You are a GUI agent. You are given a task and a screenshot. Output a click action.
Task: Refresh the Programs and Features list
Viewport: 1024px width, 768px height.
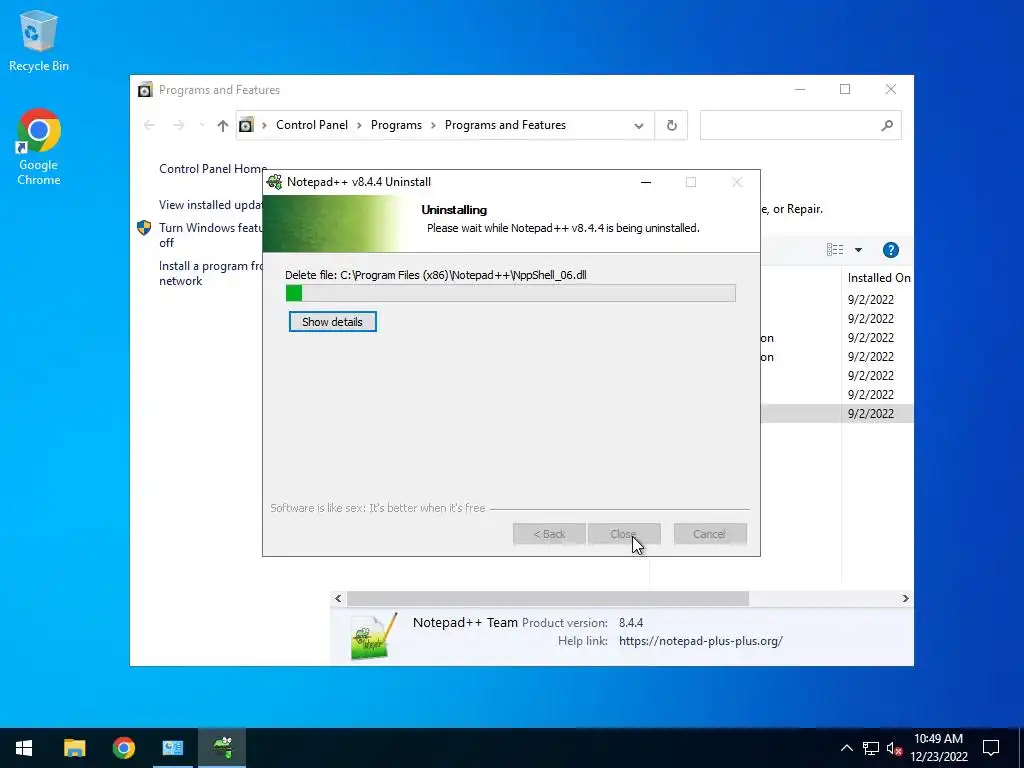(x=671, y=125)
